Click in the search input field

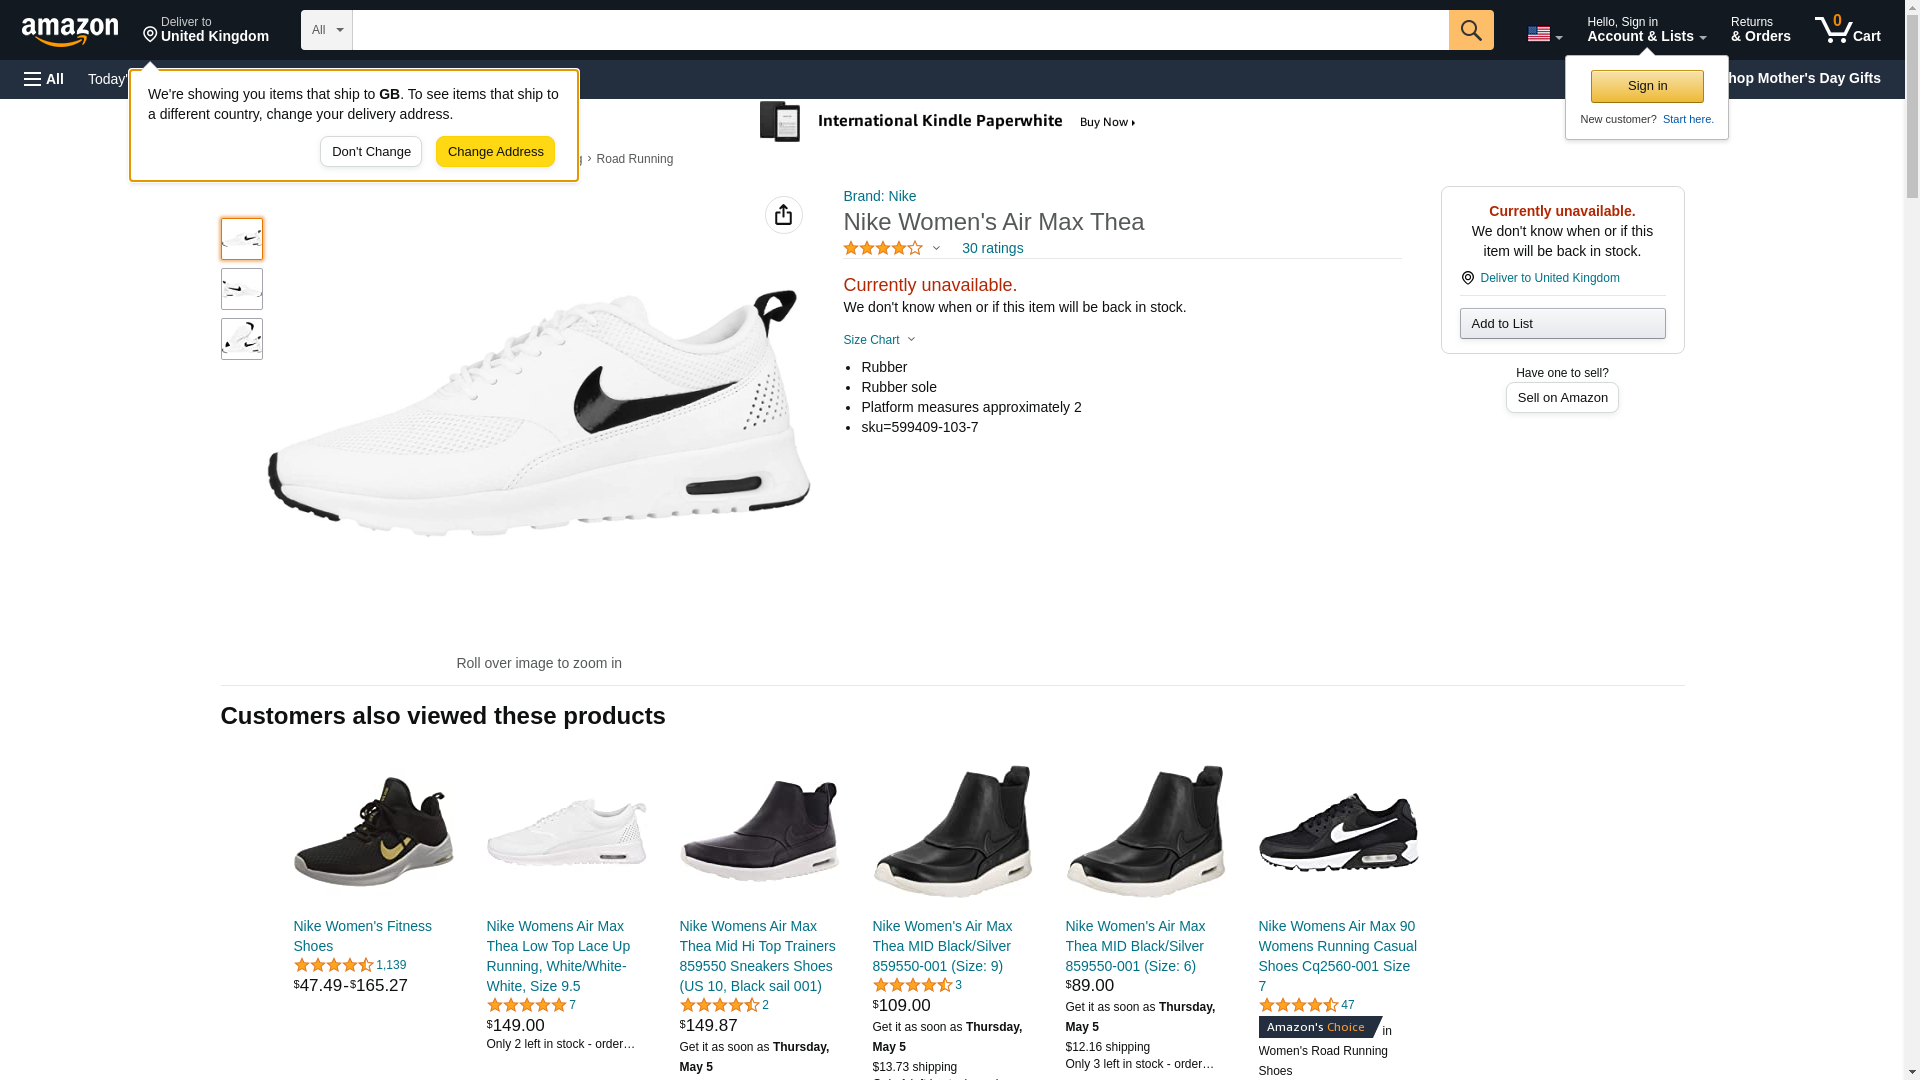pyautogui.click(x=899, y=30)
